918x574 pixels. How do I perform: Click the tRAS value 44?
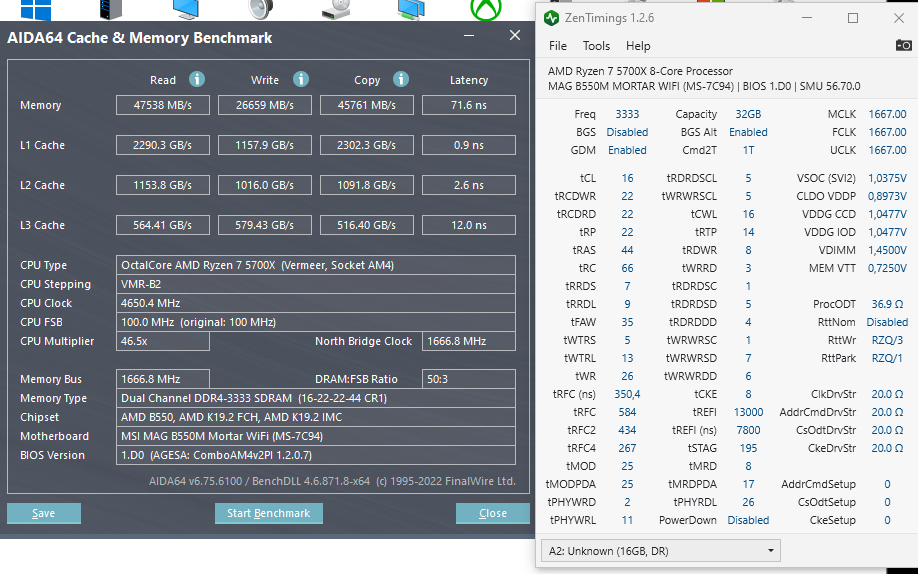(627, 250)
